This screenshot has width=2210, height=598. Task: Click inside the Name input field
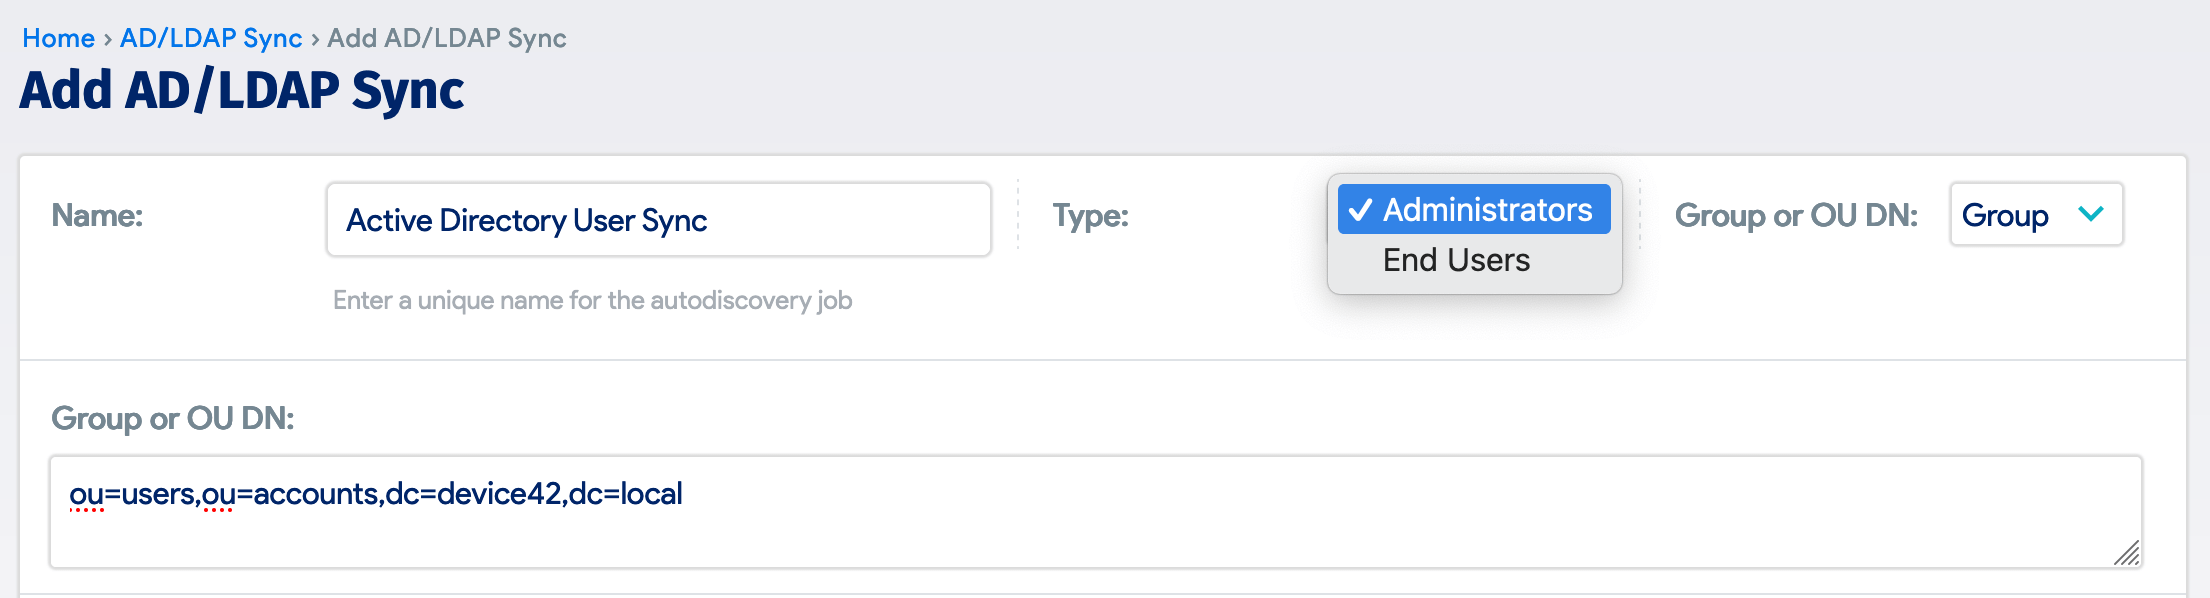click(657, 219)
